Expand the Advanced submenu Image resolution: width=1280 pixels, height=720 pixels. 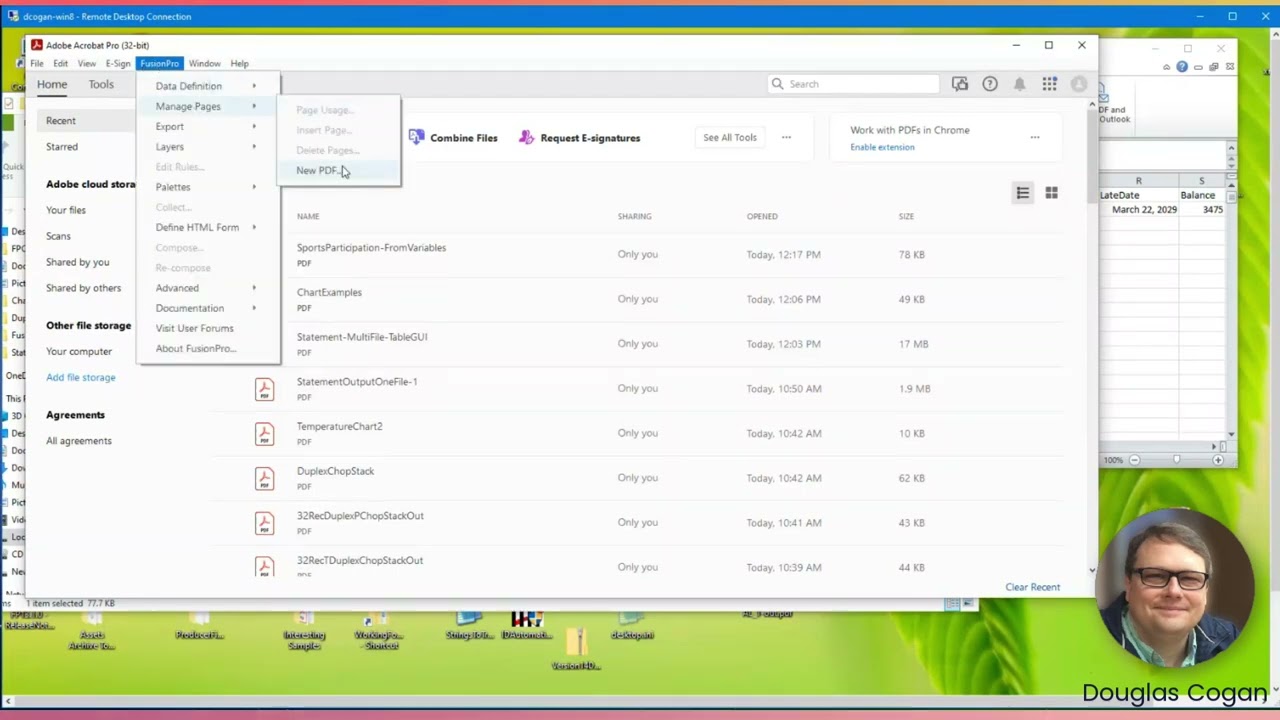click(207, 288)
